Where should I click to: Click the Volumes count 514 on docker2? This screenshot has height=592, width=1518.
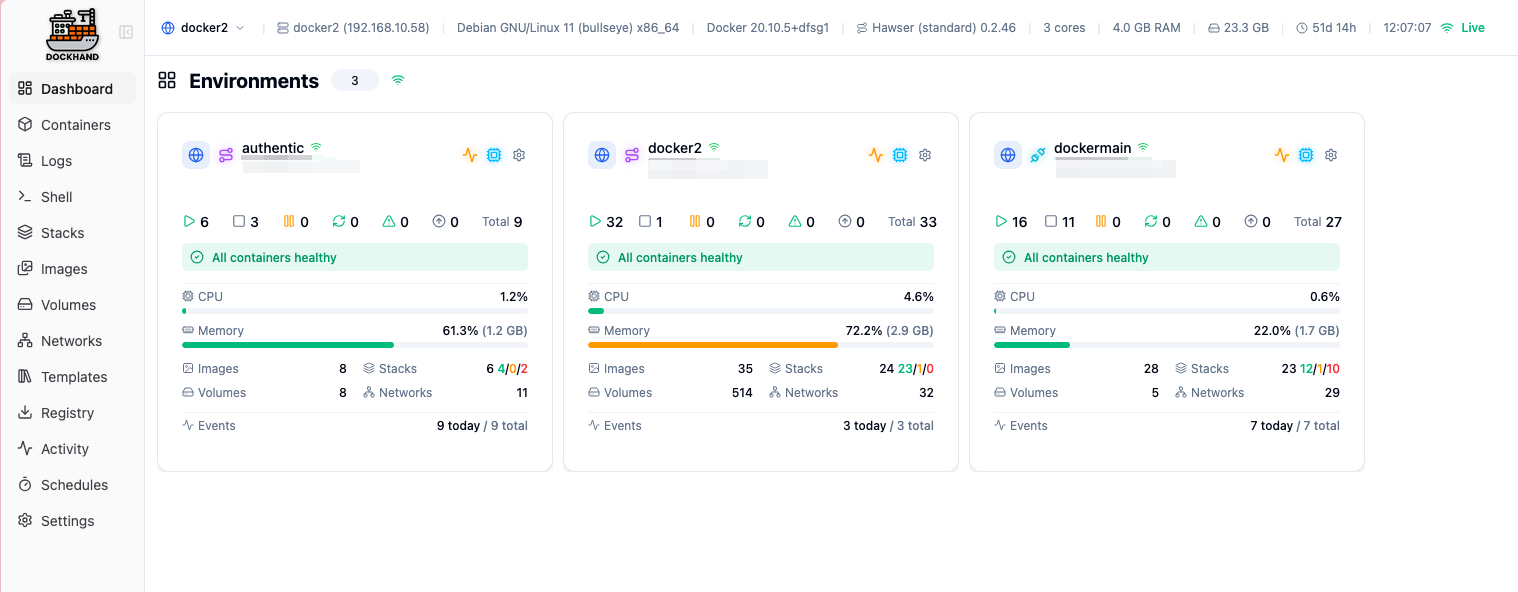742,393
